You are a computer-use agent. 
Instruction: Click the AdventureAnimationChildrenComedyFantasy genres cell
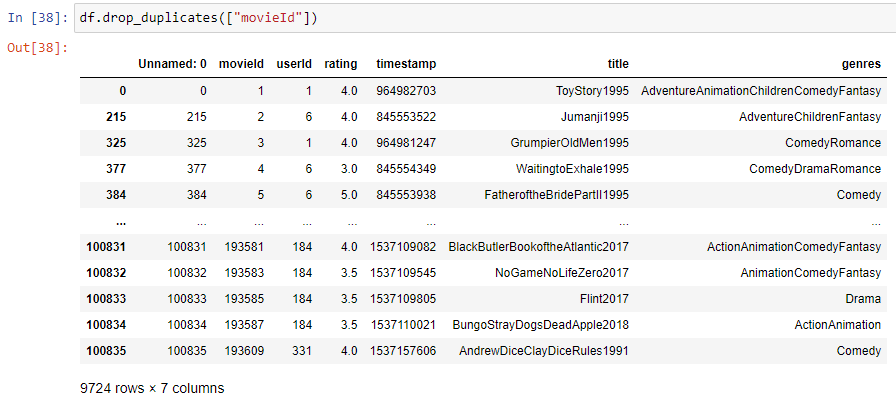761,90
